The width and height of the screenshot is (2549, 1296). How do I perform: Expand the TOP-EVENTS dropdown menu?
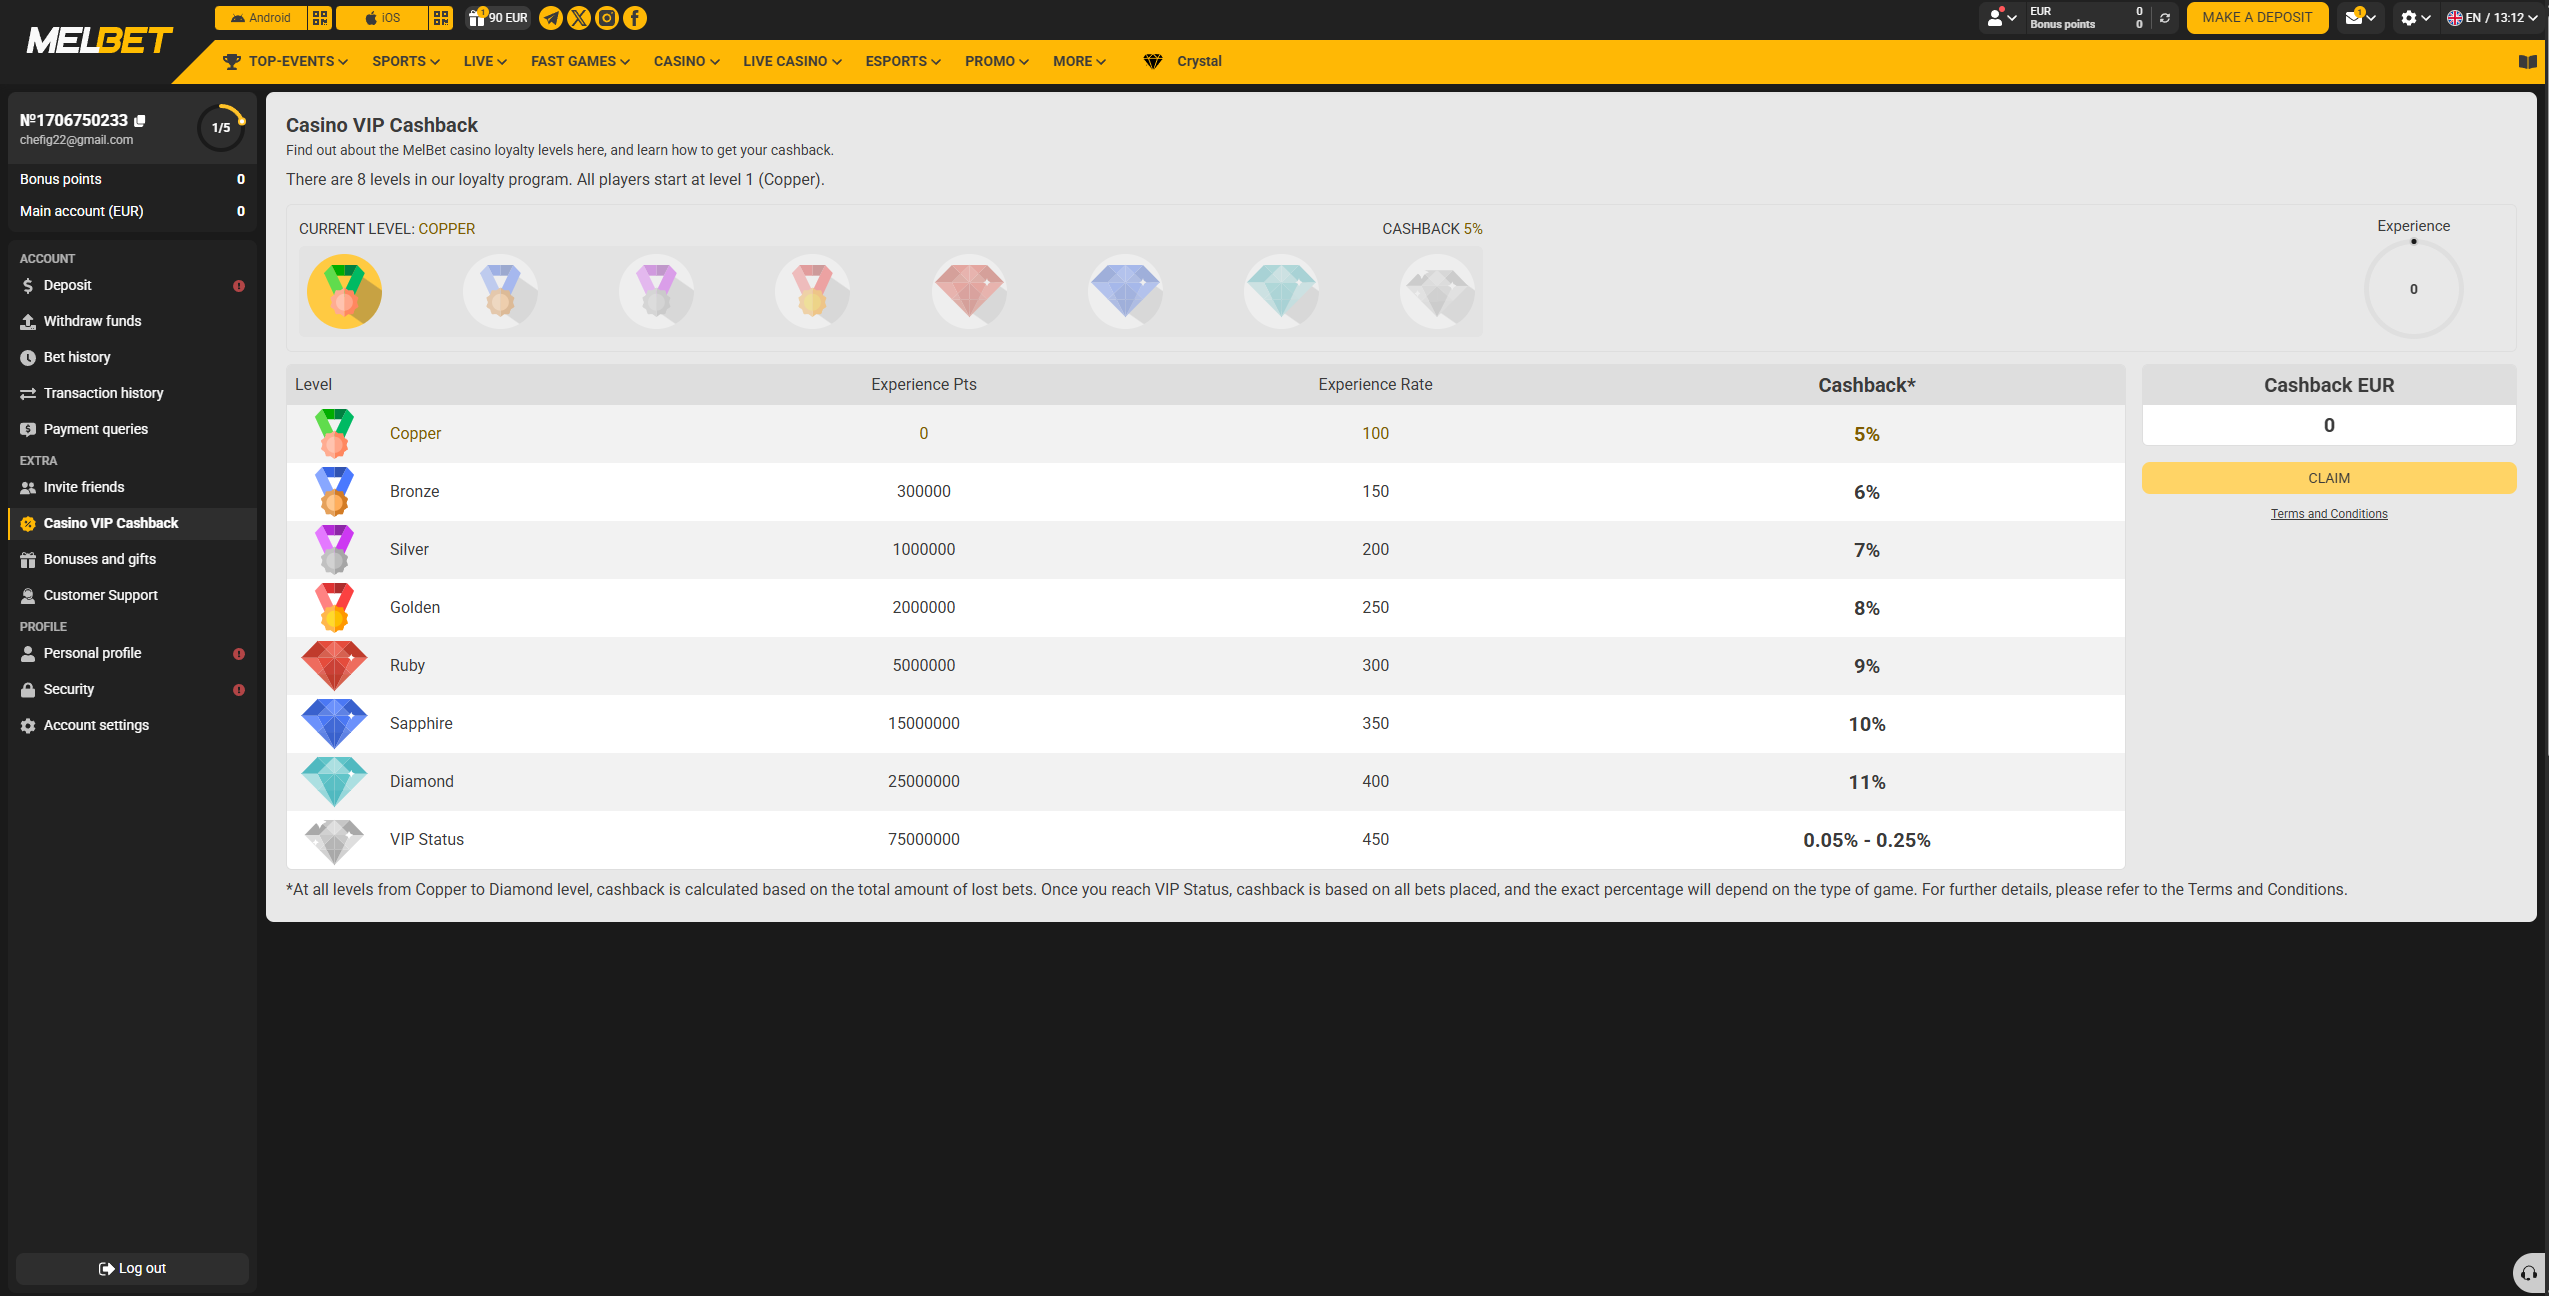click(285, 62)
